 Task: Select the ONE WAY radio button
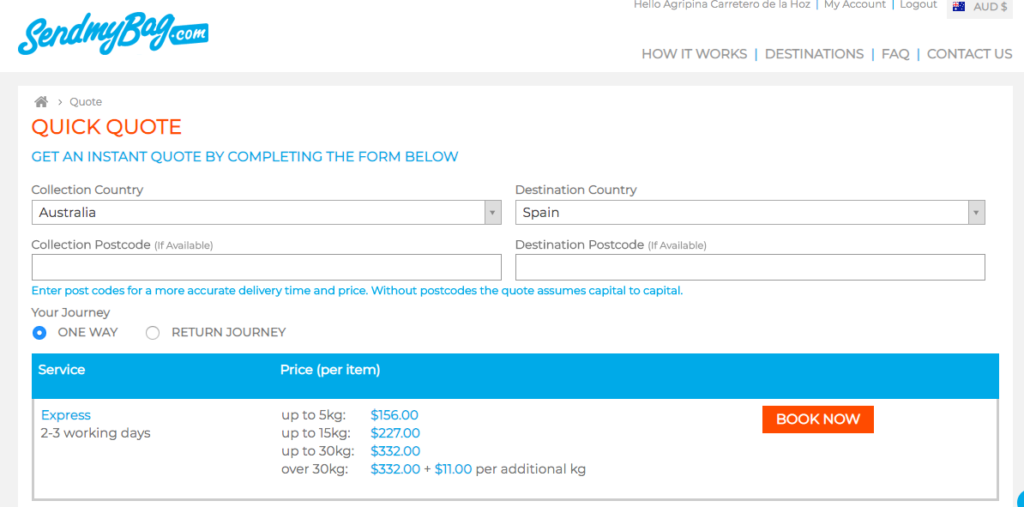(40, 333)
